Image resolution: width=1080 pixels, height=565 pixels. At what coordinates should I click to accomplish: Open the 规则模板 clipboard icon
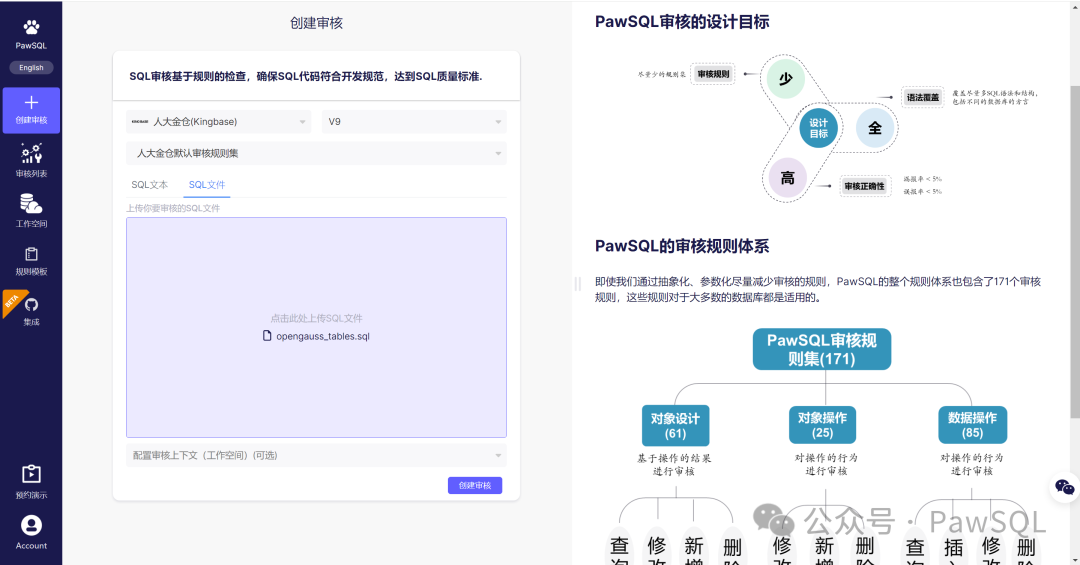coord(31,254)
